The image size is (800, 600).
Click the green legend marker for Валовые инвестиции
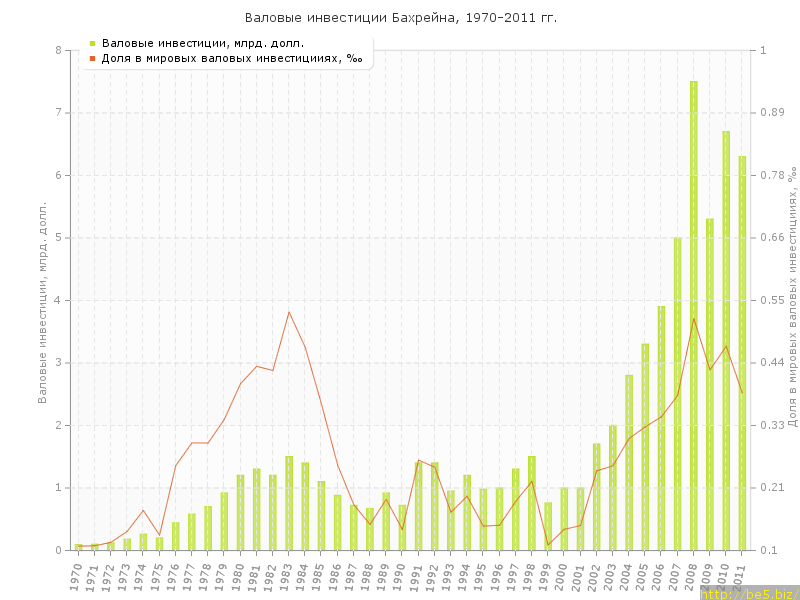pyautogui.click(x=92, y=43)
